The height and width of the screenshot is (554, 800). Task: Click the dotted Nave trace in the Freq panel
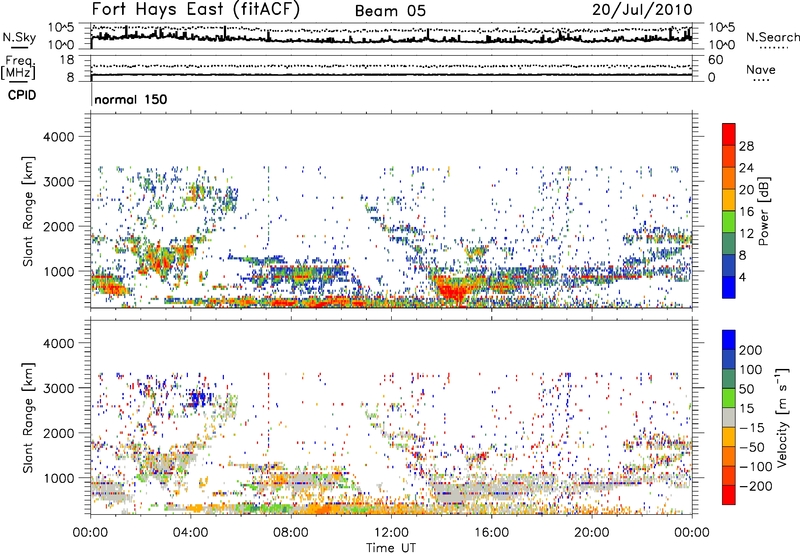pyautogui.click(x=391, y=66)
